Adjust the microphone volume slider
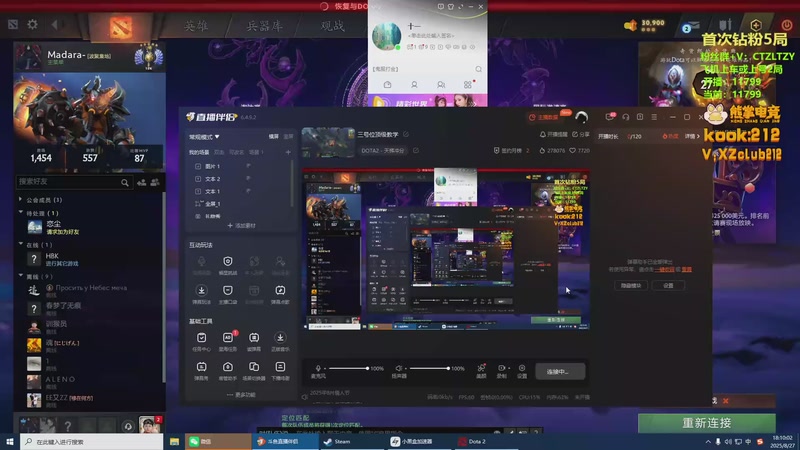The height and width of the screenshot is (450, 800). click(x=348, y=368)
